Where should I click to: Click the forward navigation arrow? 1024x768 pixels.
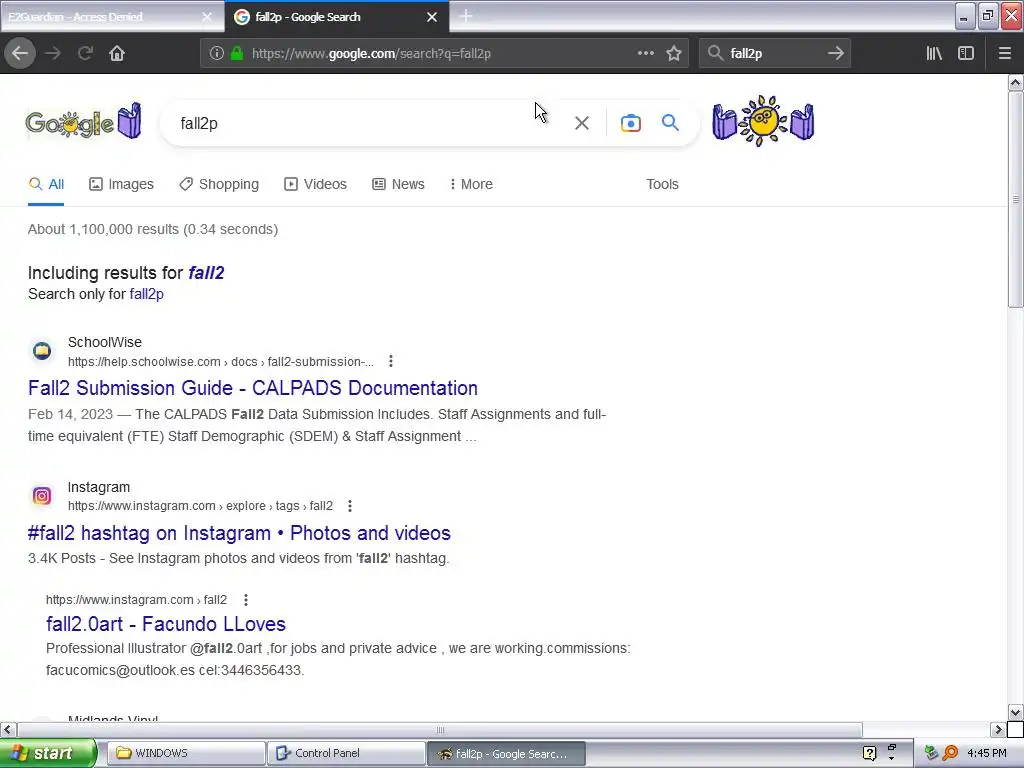click(x=53, y=54)
